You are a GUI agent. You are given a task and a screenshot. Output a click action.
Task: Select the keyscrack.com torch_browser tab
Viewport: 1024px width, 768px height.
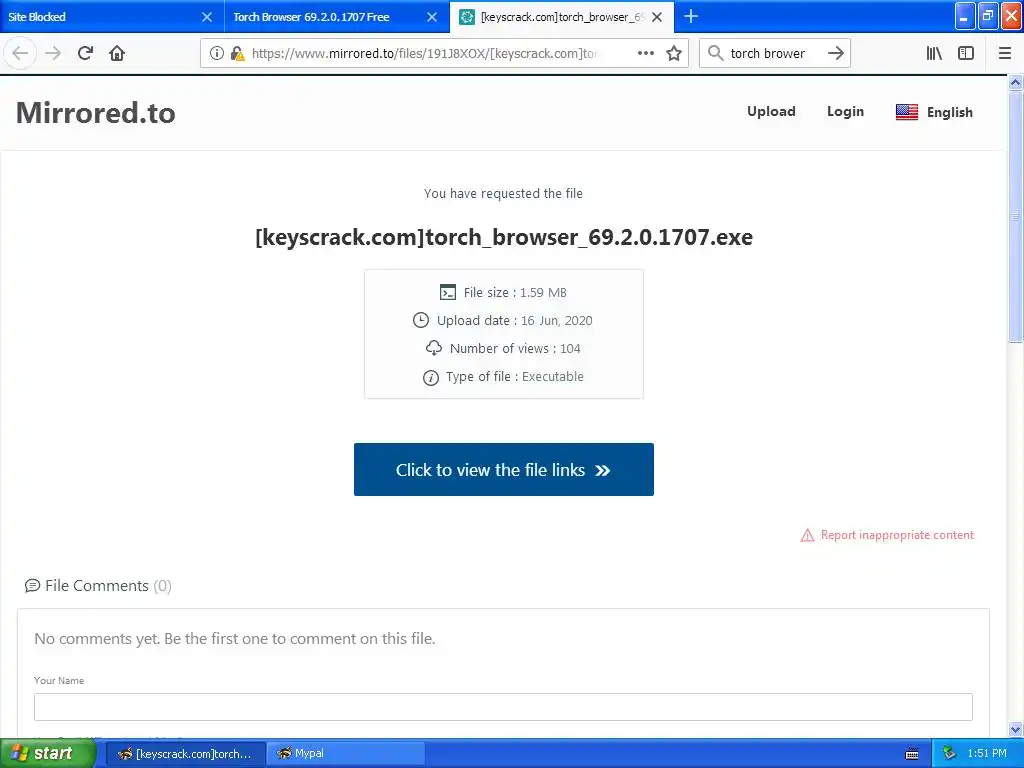click(x=562, y=17)
